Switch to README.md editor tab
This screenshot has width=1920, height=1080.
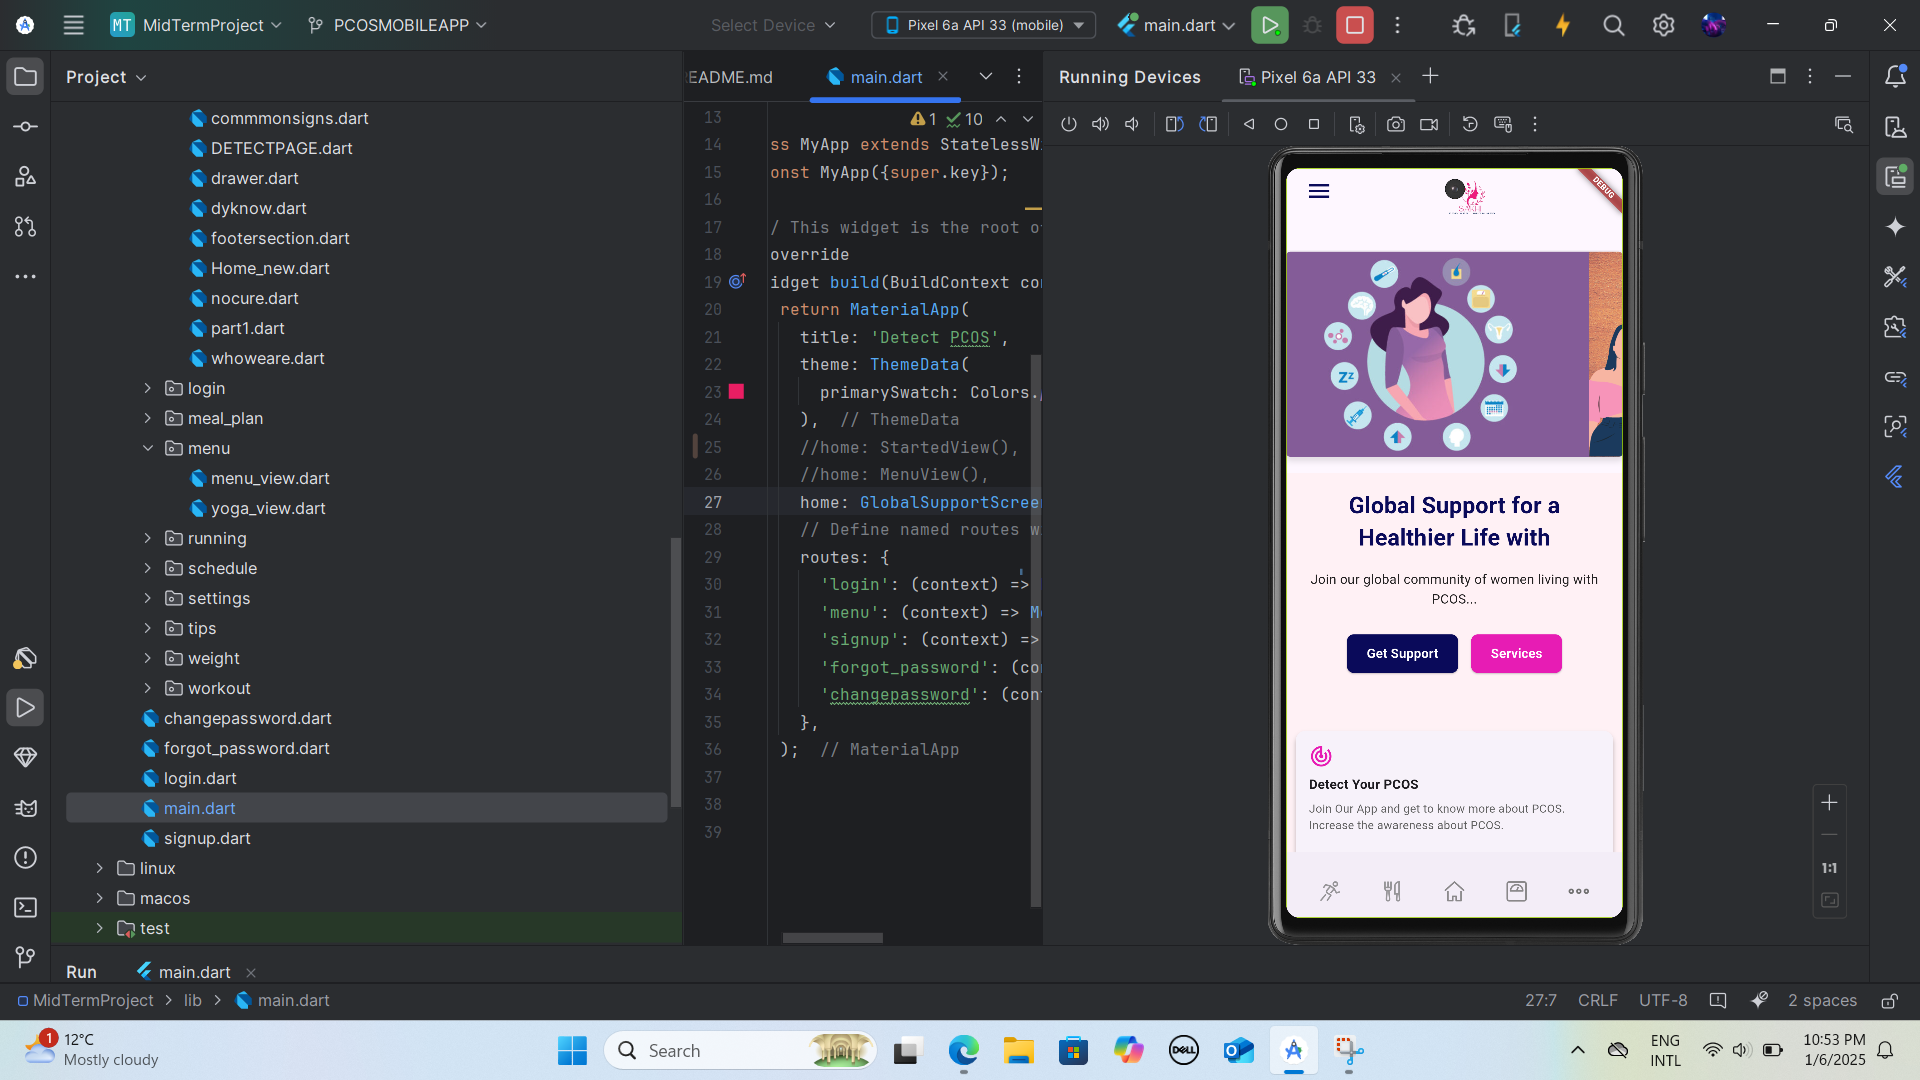(x=730, y=77)
